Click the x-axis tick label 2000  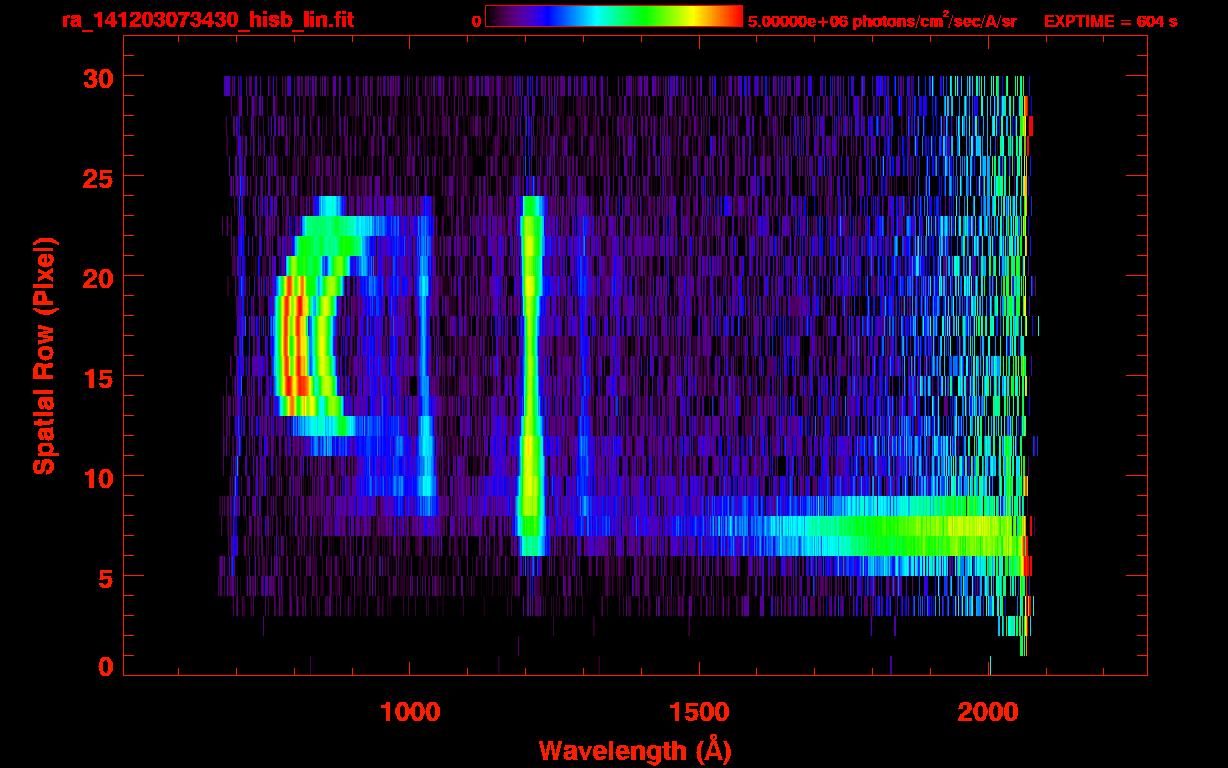[988, 712]
